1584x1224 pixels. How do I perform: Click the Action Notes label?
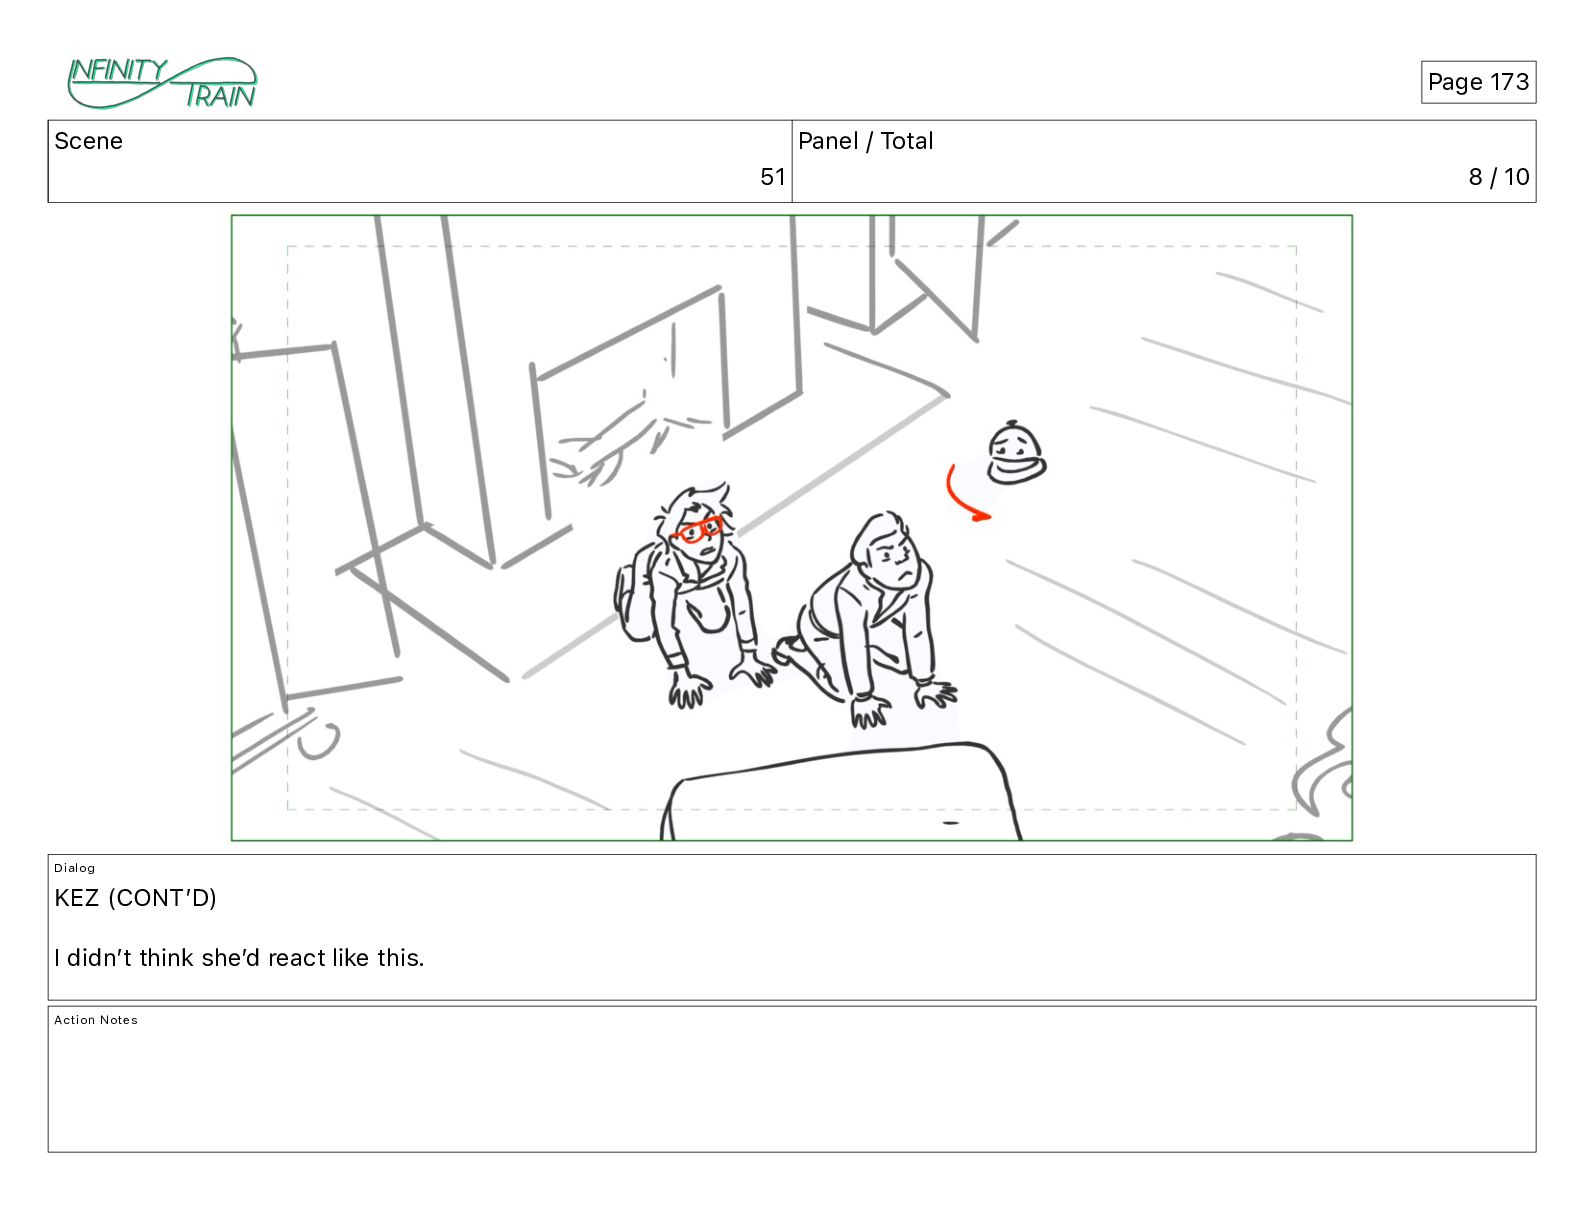96,1020
